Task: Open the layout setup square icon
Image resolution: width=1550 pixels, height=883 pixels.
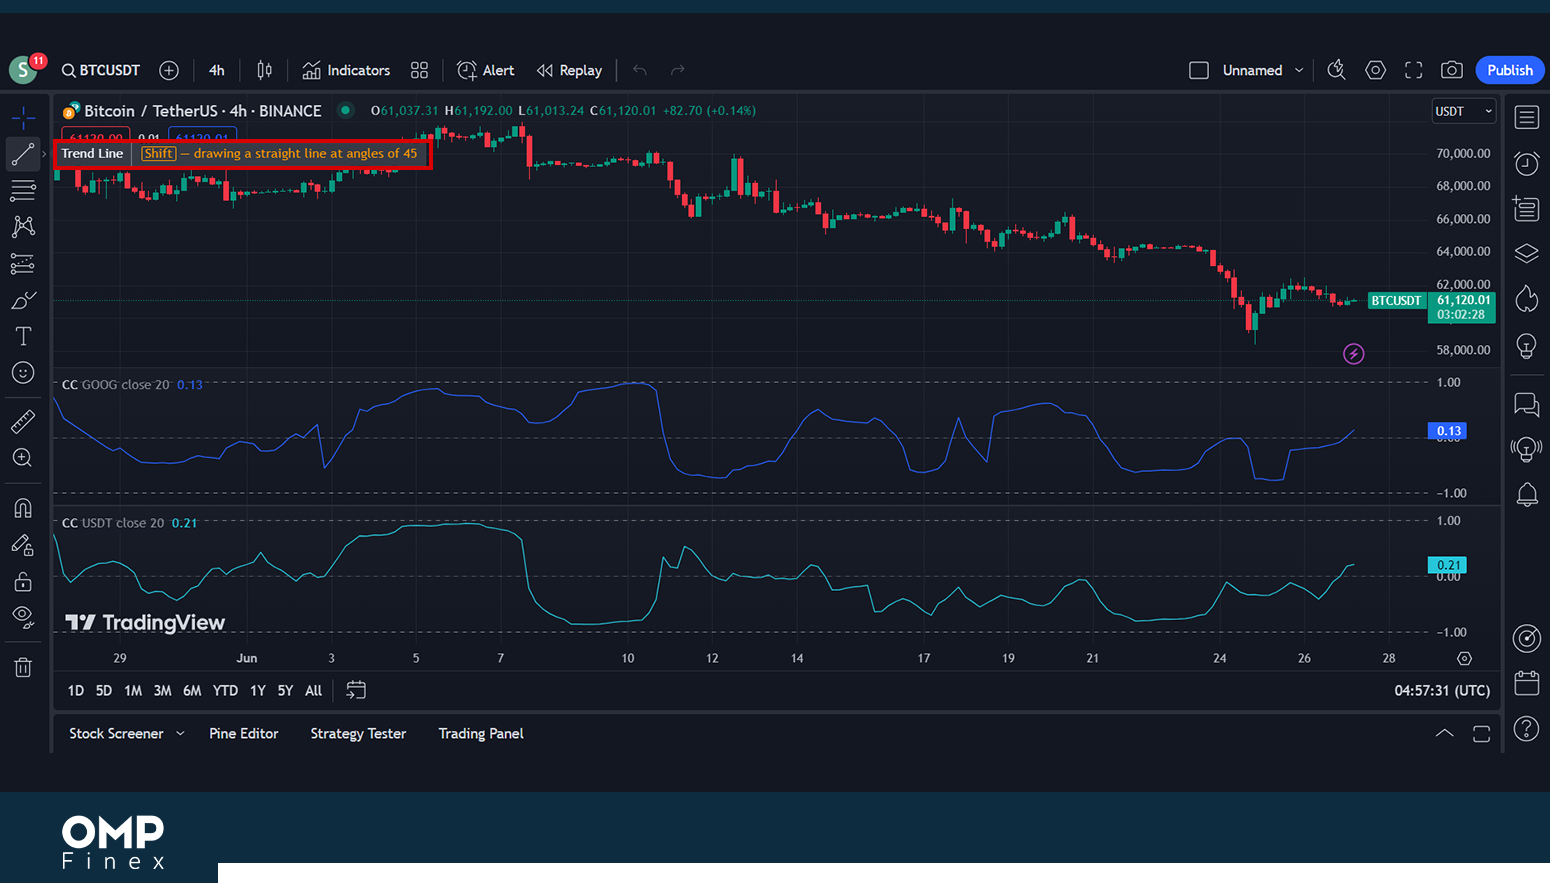Action: coord(1198,70)
